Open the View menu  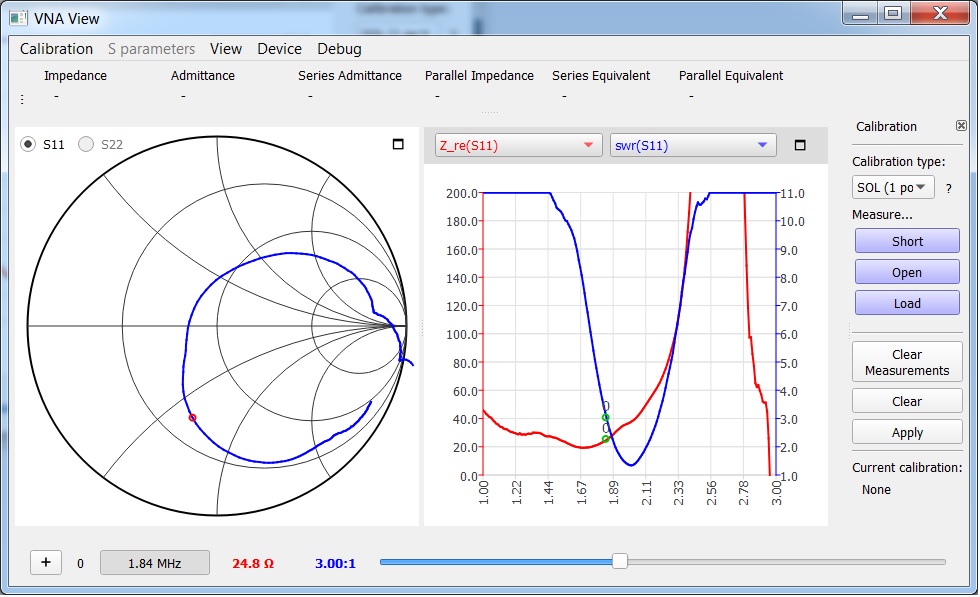(225, 49)
